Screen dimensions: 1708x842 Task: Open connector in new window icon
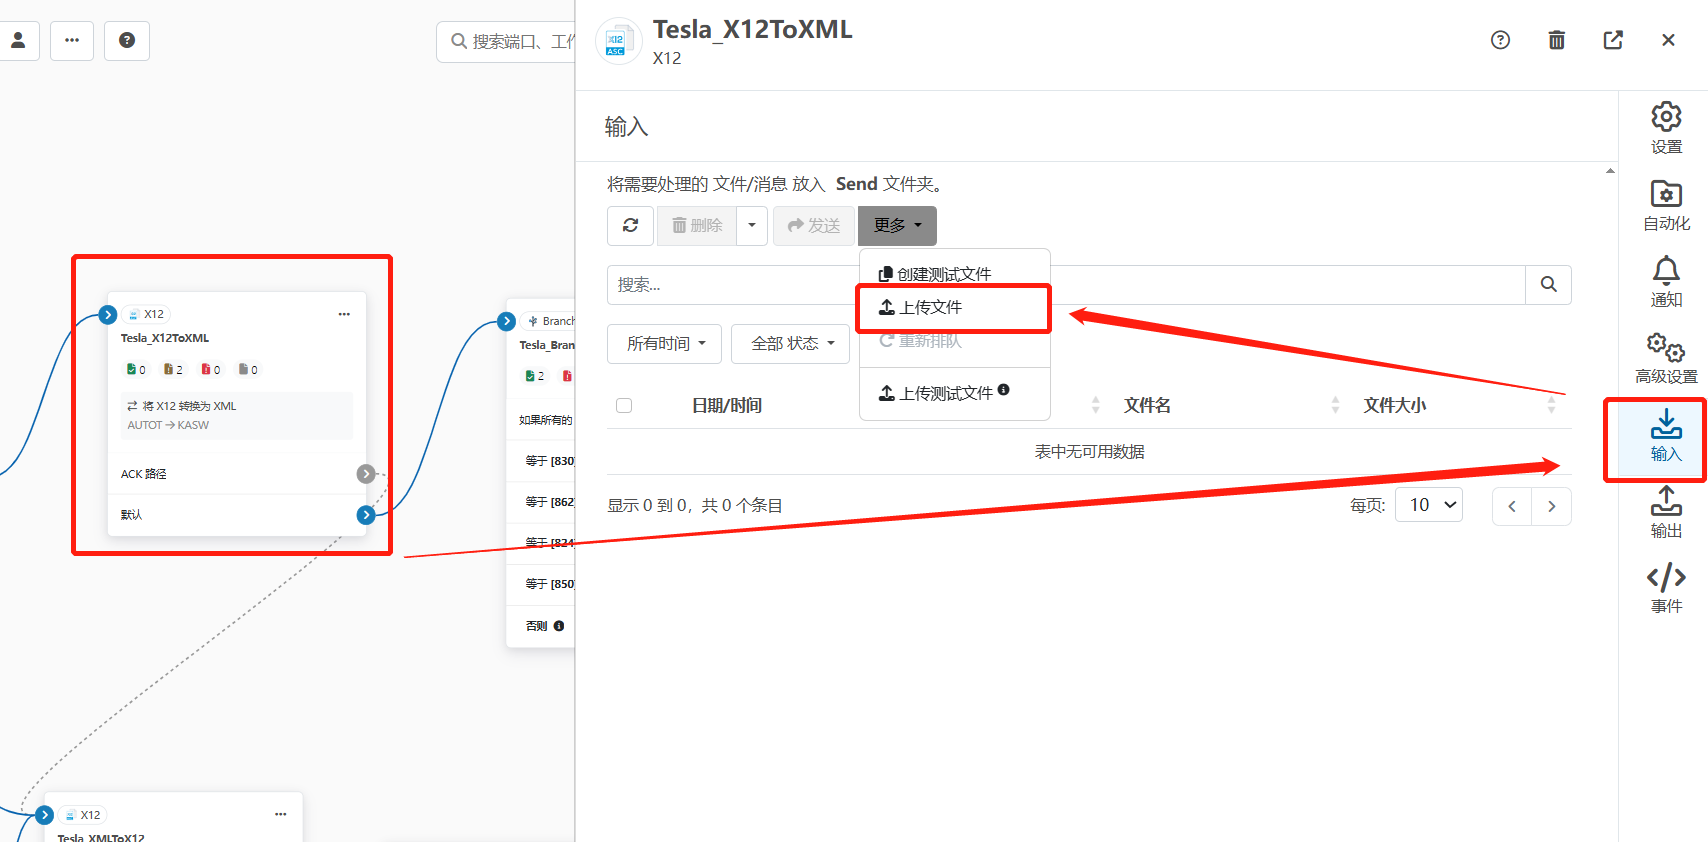pos(1612,40)
